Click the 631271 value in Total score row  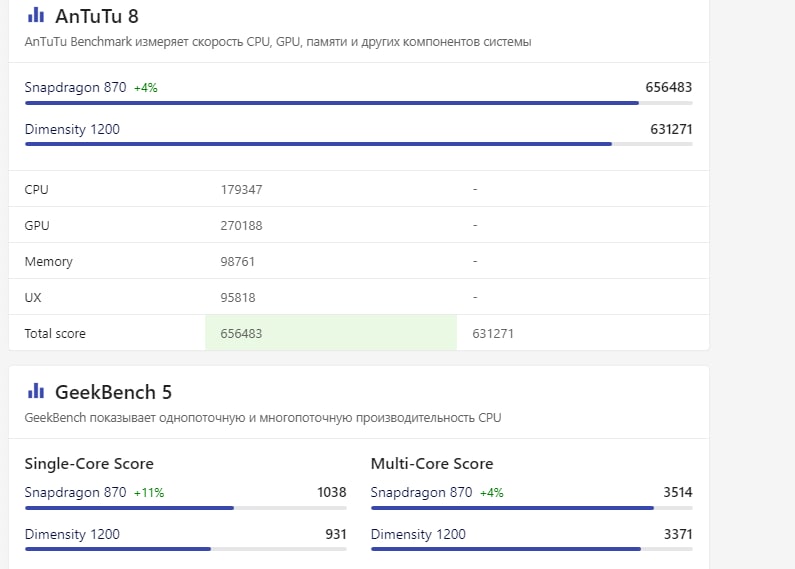[x=493, y=334]
